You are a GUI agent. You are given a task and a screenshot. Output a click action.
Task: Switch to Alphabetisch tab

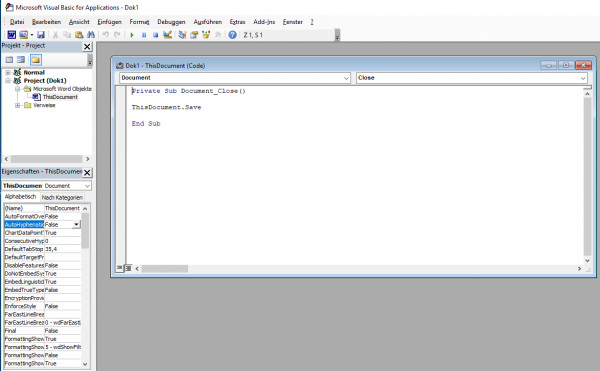coord(21,197)
